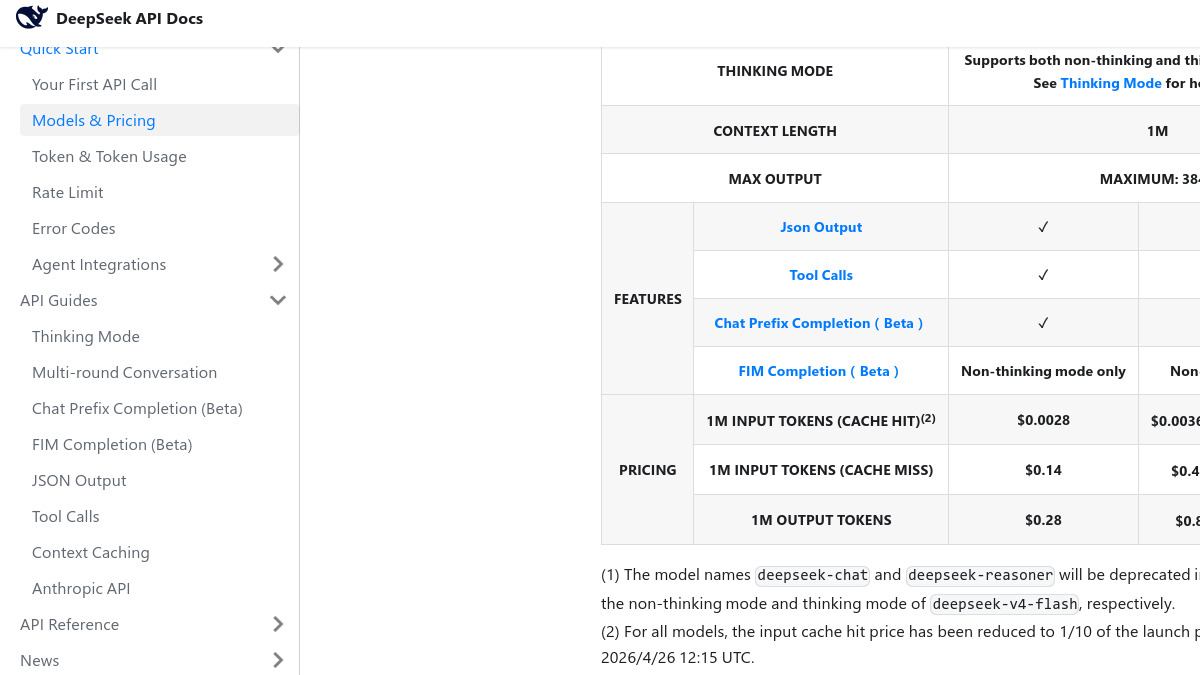Open Multi-round Conversation guide
Image resolution: width=1200 pixels, height=675 pixels.
tap(124, 372)
